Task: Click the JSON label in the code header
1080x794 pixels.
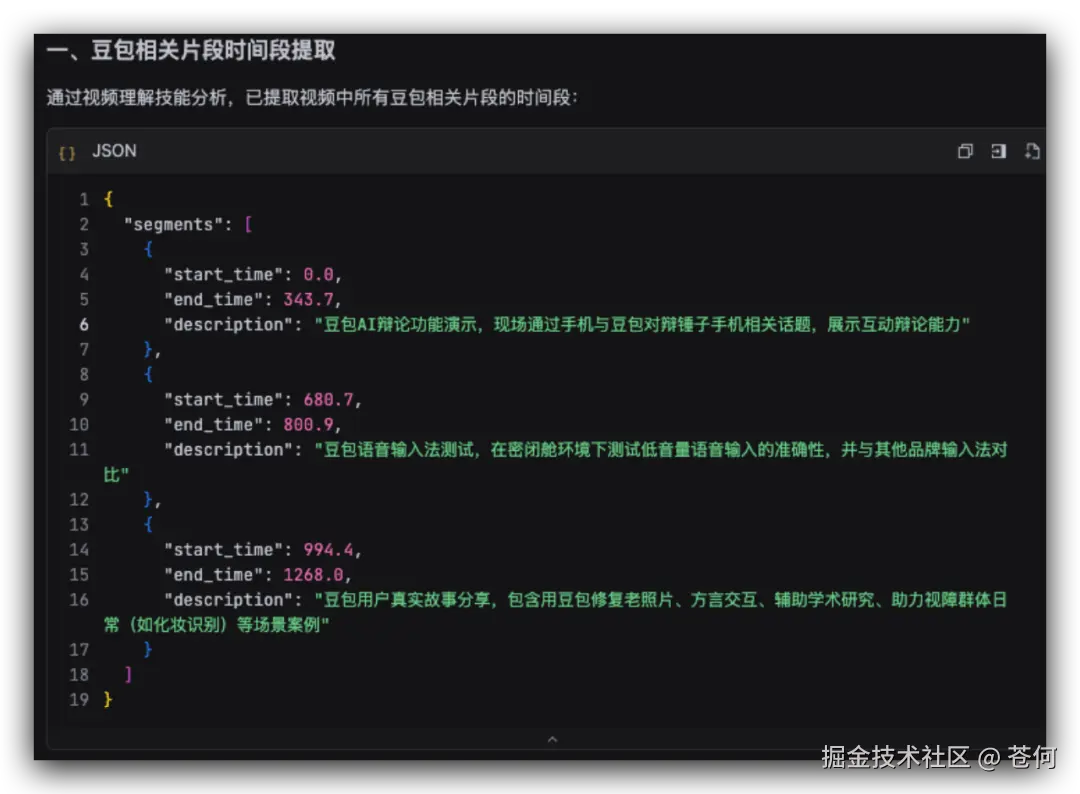Action: point(113,151)
